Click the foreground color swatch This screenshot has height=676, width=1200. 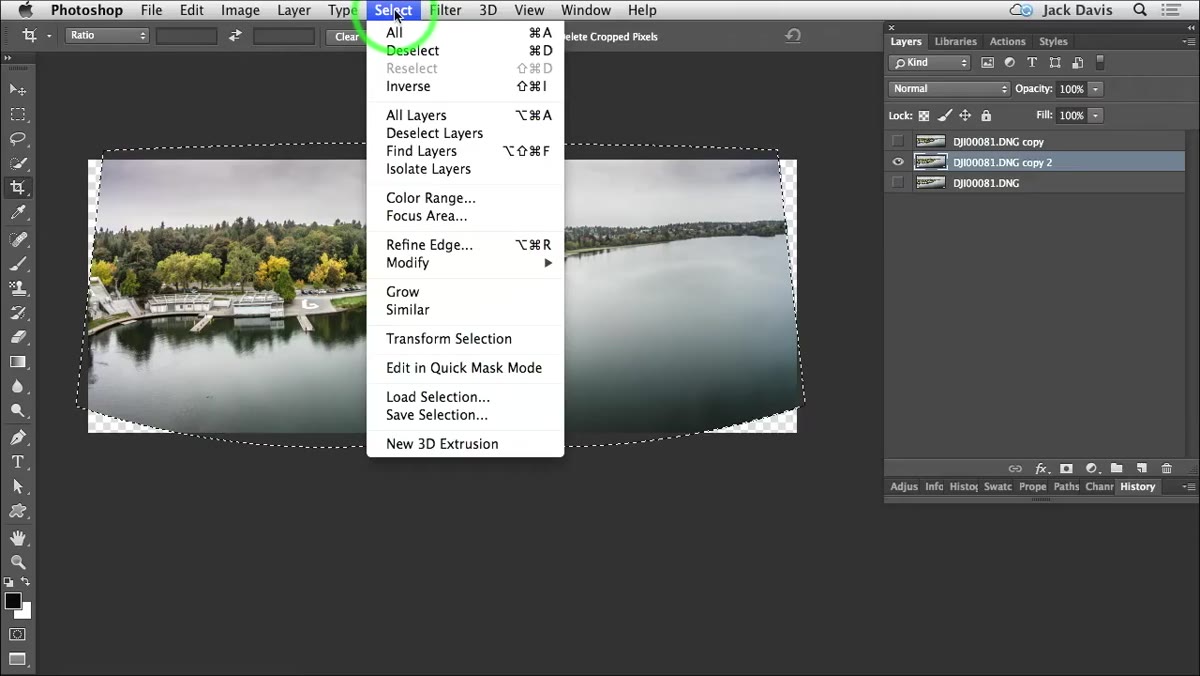point(13,601)
